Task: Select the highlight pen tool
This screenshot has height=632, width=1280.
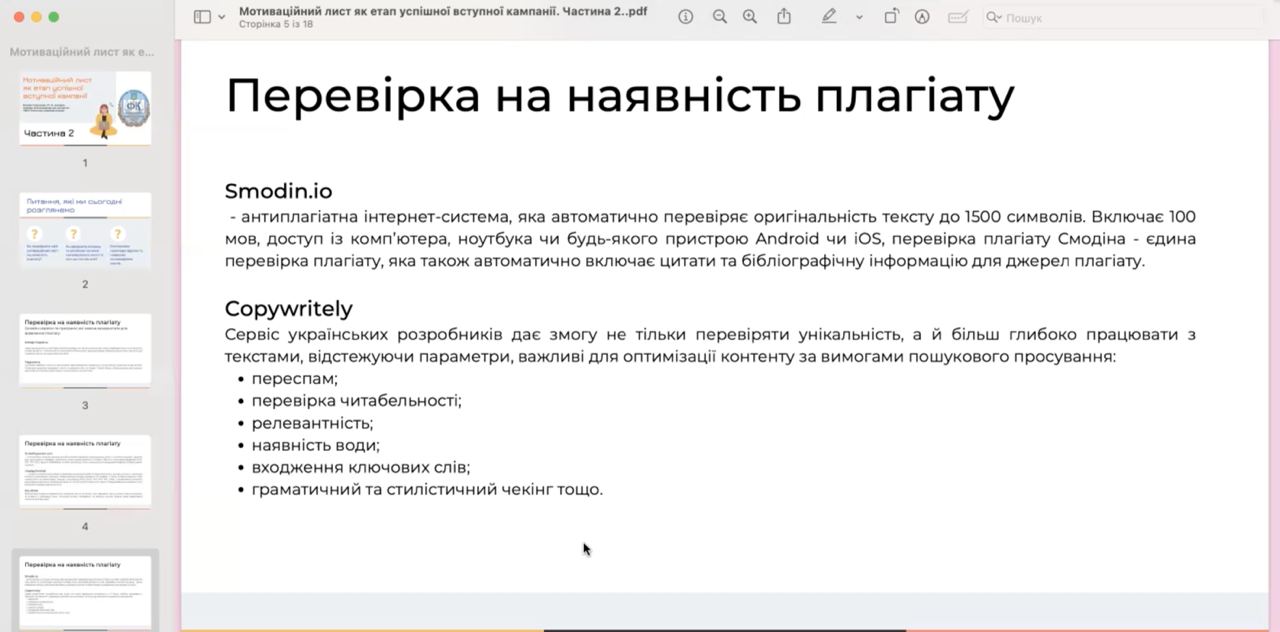Action: point(829,17)
